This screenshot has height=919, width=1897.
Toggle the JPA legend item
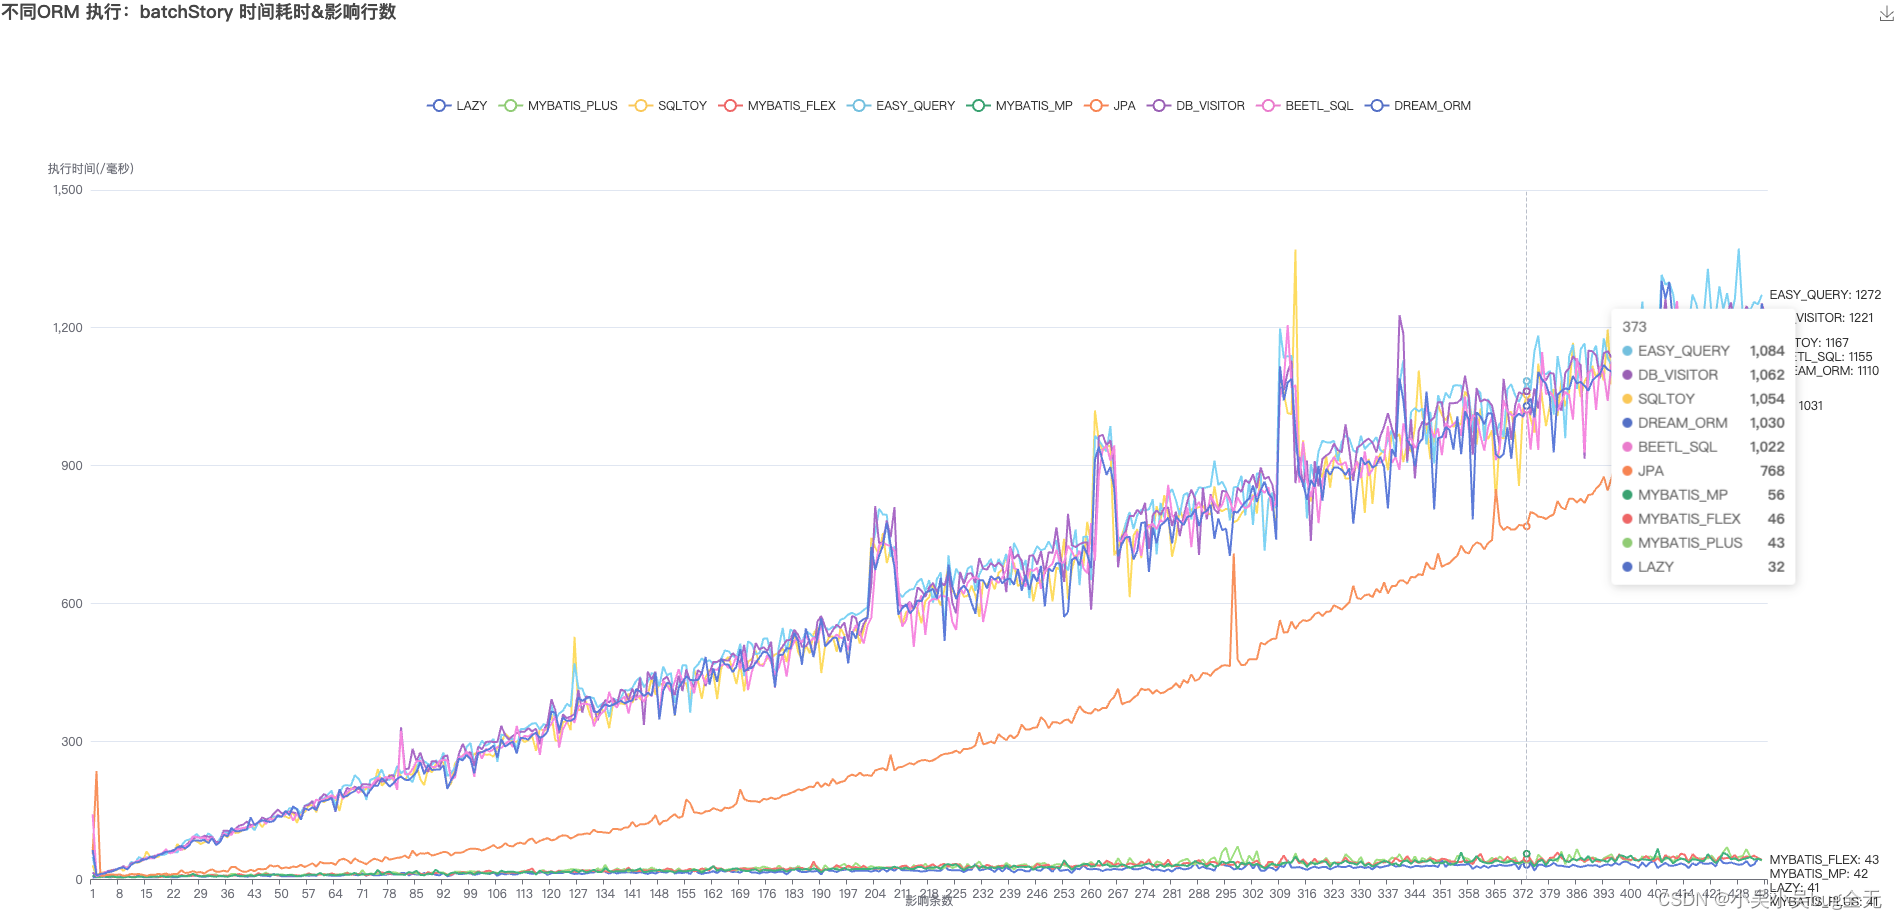[x=1110, y=106]
